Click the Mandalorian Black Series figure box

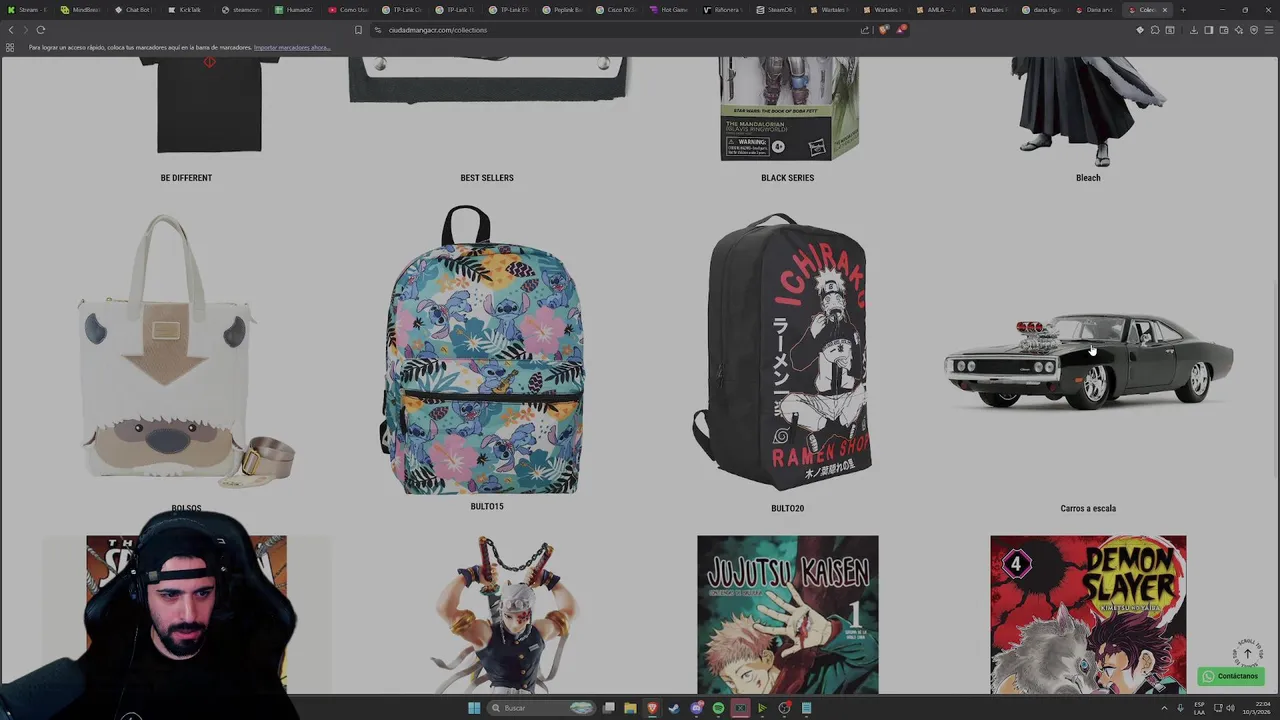790,108
